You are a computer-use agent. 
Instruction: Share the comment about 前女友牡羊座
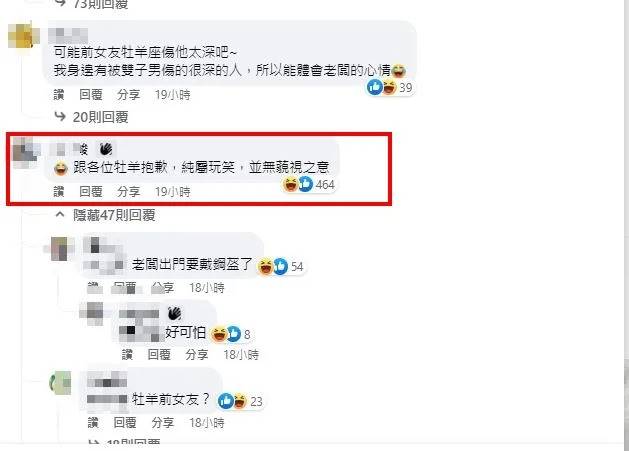[129, 95]
